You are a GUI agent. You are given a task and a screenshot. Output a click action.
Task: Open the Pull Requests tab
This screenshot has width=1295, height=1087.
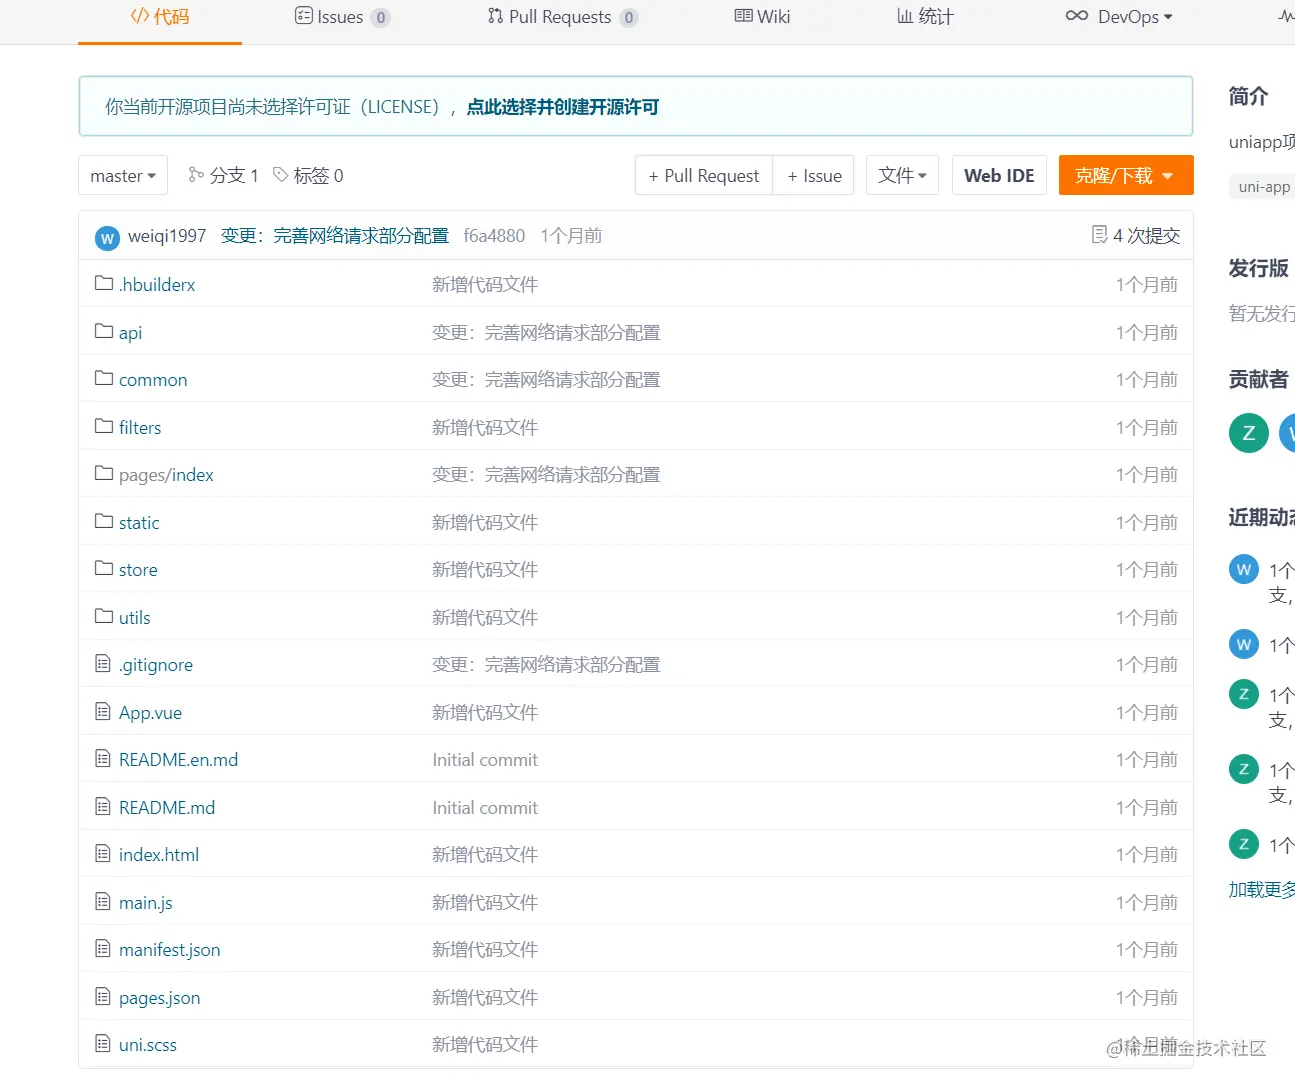[562, 17]
